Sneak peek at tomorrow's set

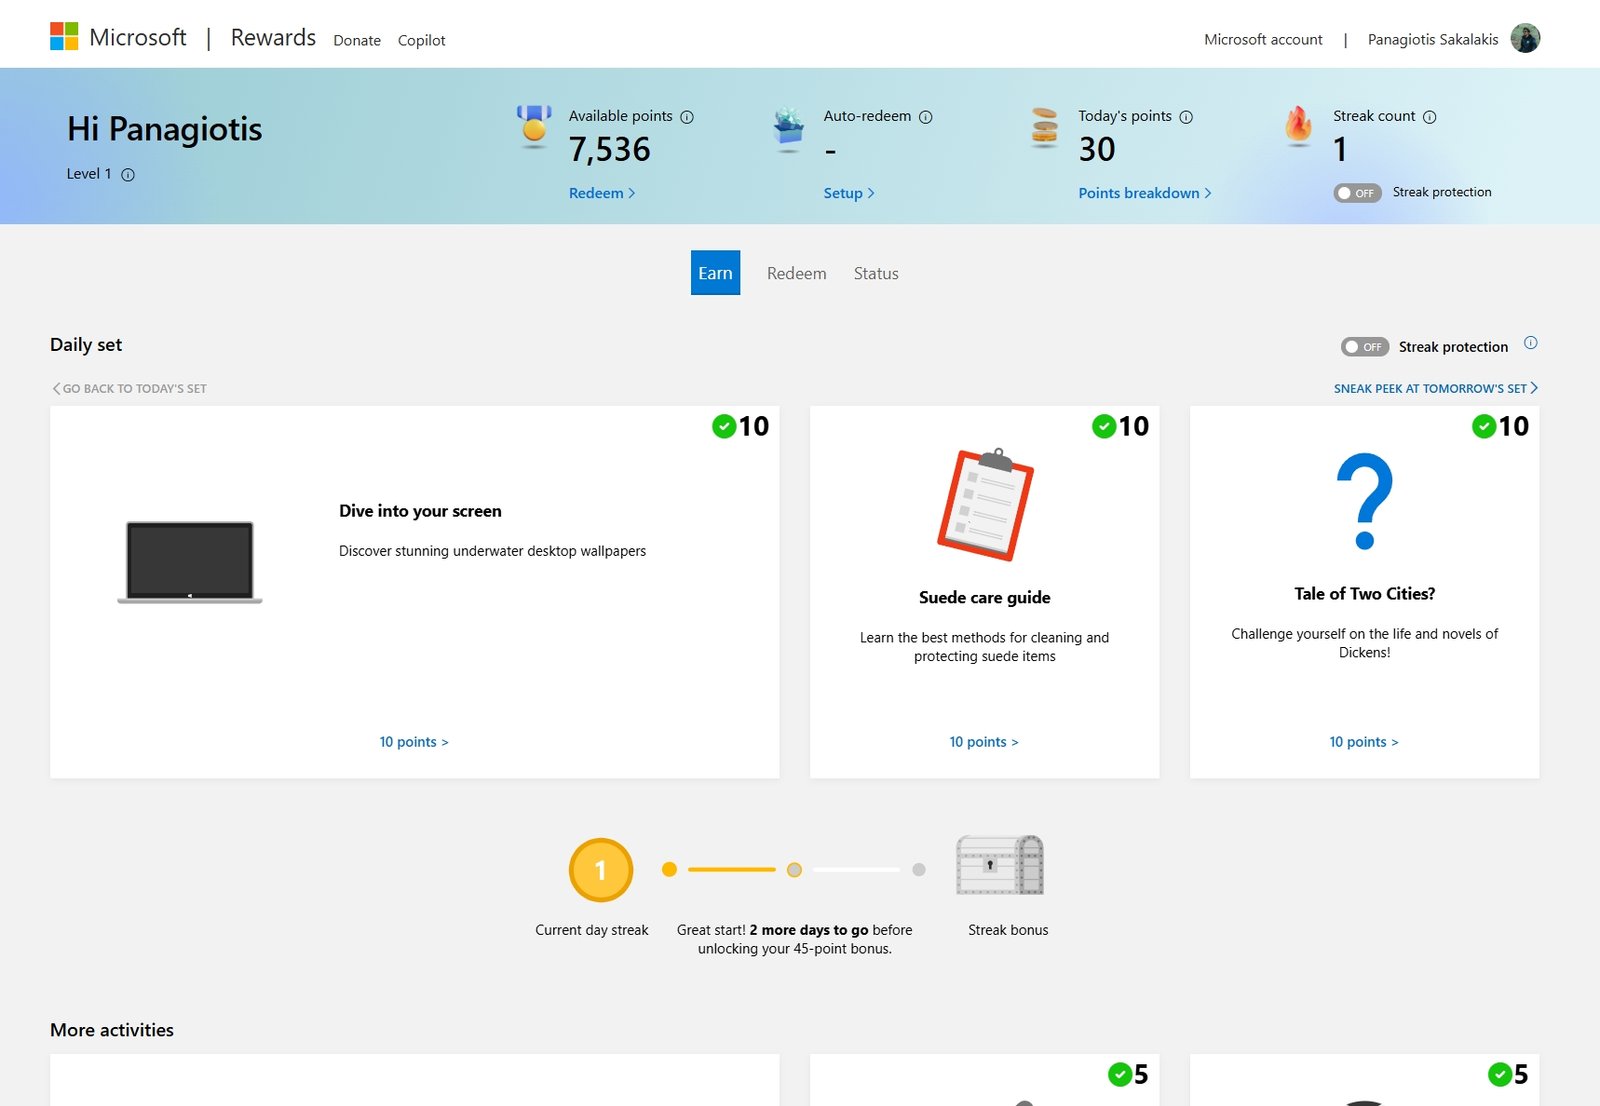1436,389
